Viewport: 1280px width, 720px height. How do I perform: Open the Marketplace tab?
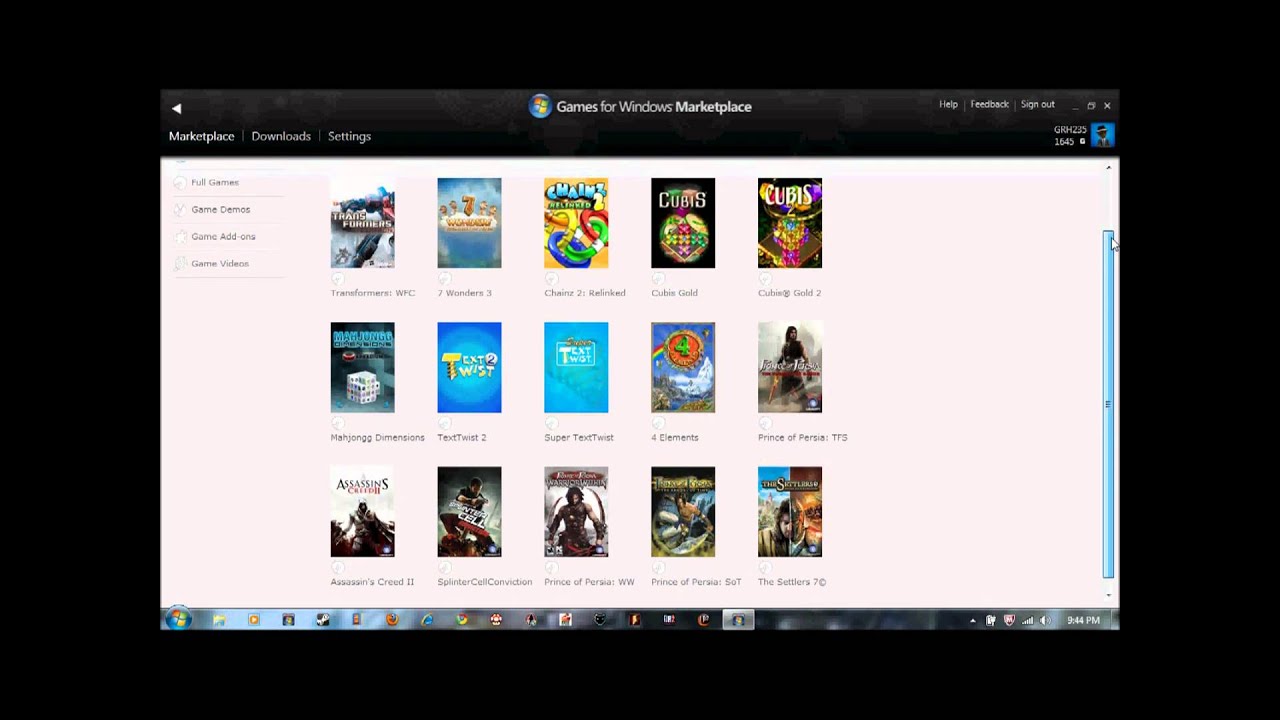click(x=201, y=136)
